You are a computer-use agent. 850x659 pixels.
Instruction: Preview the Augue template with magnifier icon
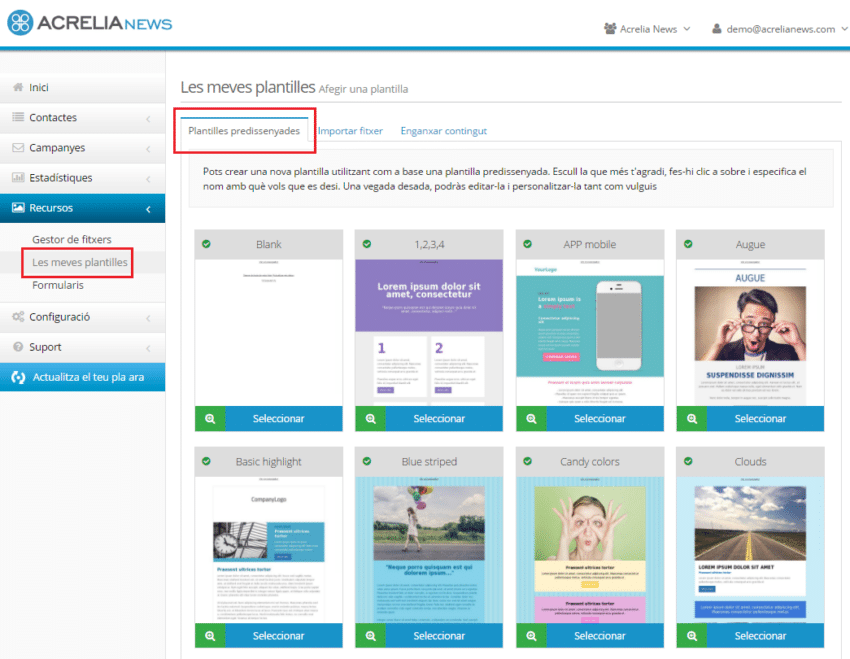click(x=692, y=418)
